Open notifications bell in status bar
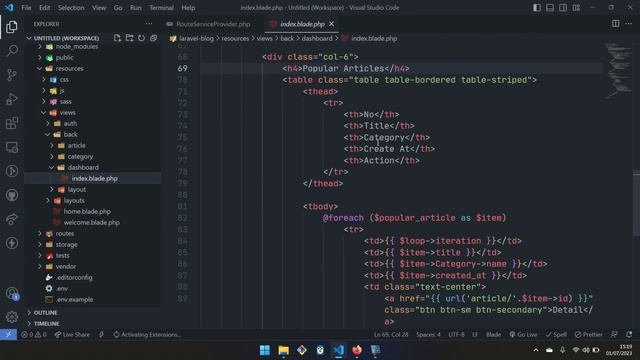 629,334
